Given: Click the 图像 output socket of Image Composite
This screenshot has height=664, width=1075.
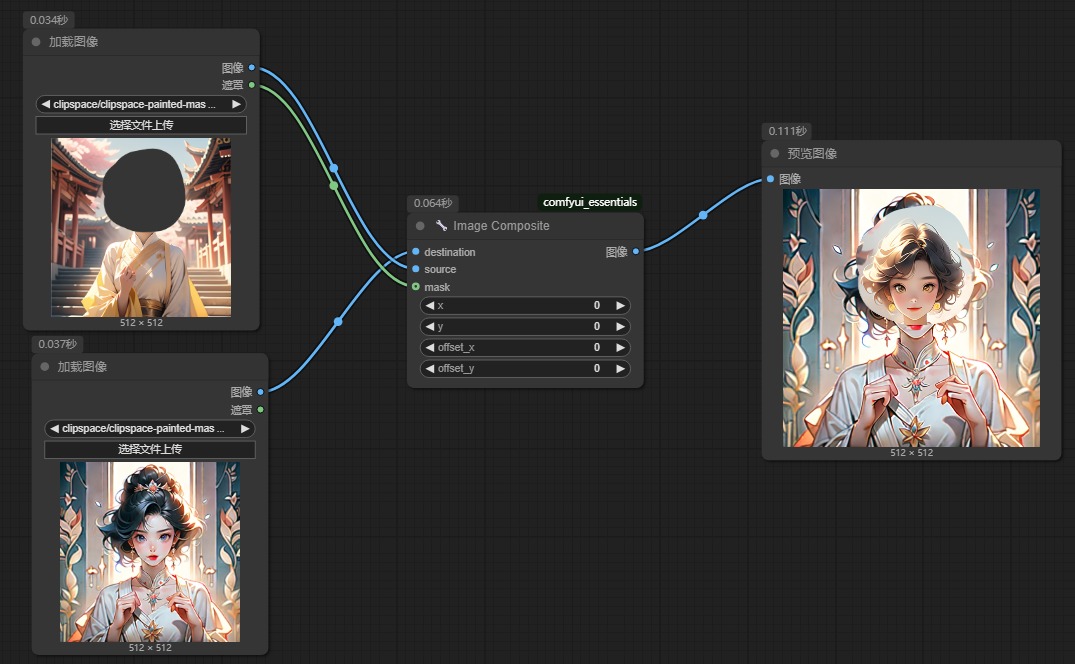Looking at the screenshot, I should [636, 252].
